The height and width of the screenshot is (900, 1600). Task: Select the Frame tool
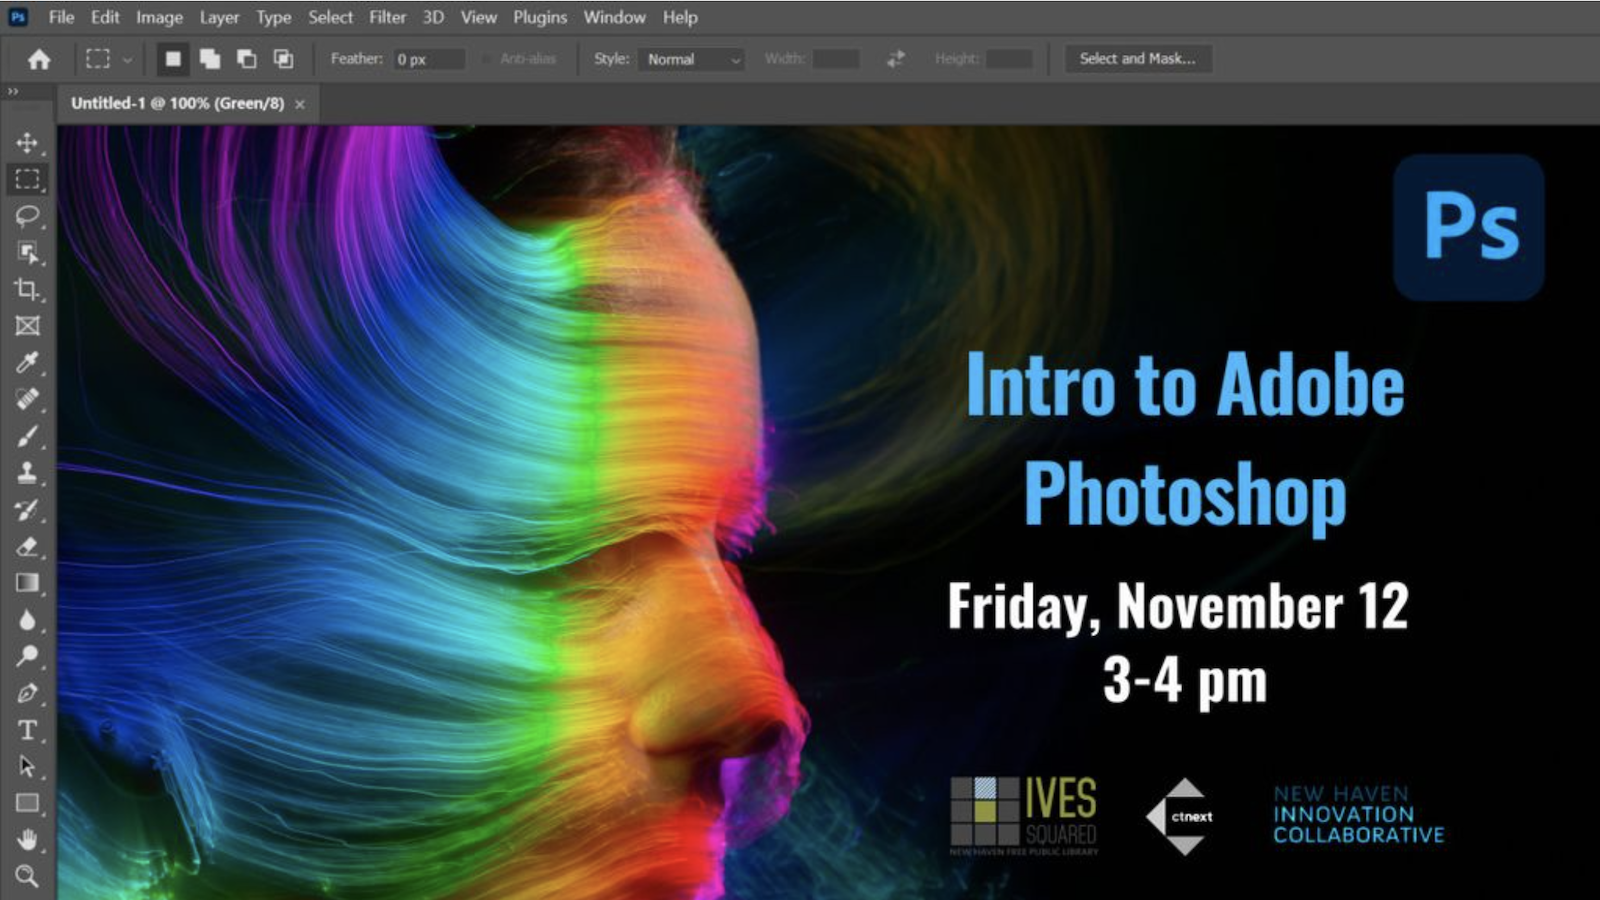click(x=27, y=326)
